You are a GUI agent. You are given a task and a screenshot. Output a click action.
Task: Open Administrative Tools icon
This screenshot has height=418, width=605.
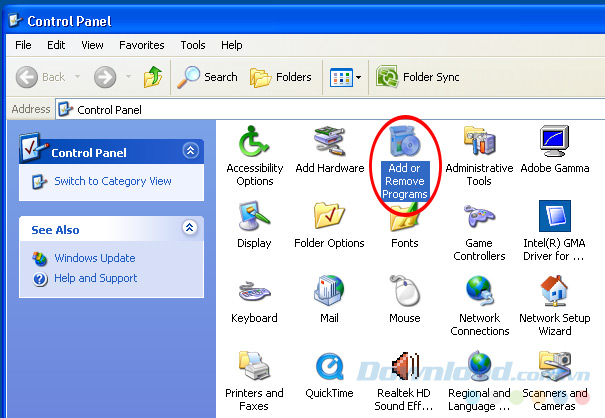479,141
